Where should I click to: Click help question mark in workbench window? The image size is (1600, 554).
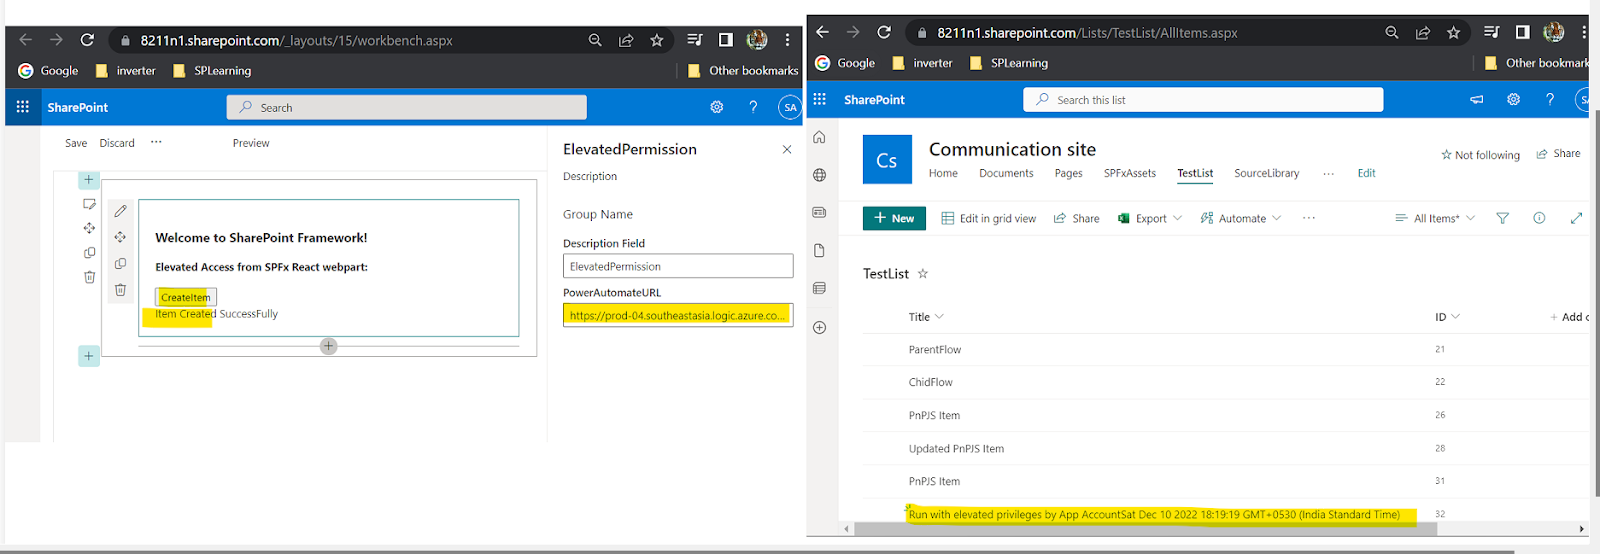point(753,107)
